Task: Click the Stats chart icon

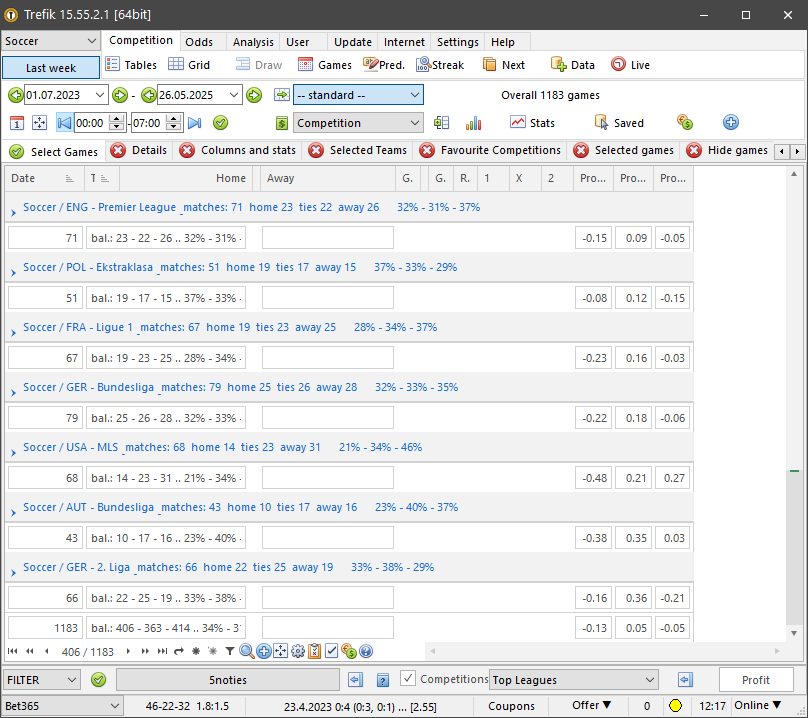Action: pyautogui.click(x=532, y=123)
